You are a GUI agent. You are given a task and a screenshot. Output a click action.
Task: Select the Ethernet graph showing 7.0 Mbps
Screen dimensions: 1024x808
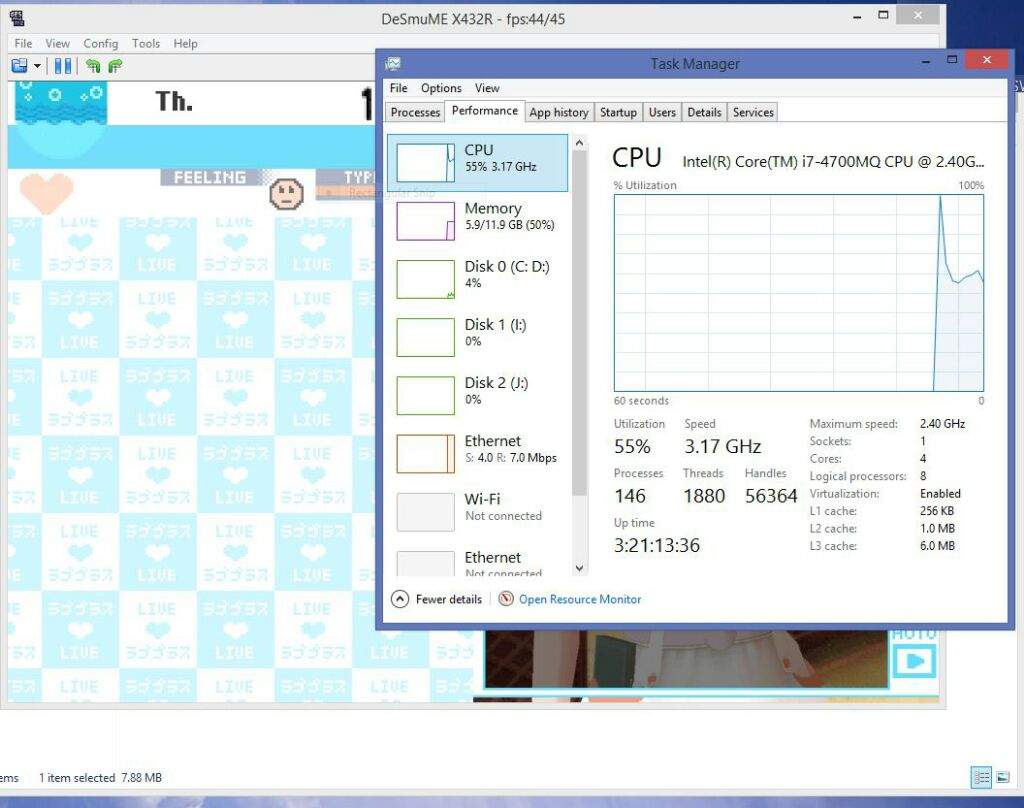(478, 450)
